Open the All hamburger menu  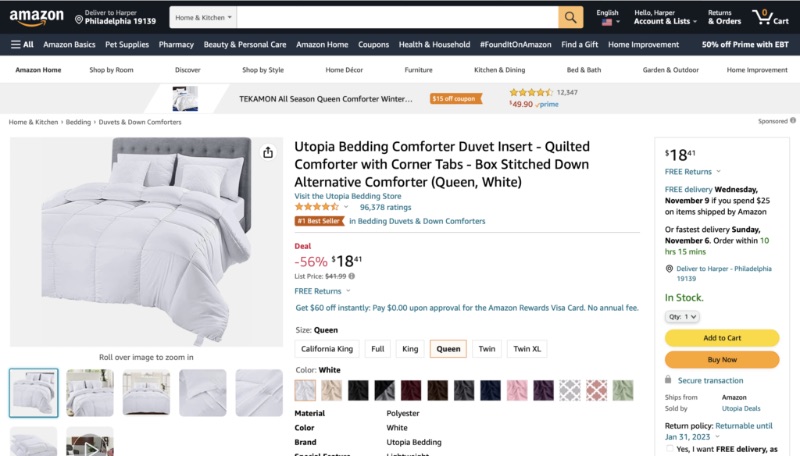tap(22, 44)
